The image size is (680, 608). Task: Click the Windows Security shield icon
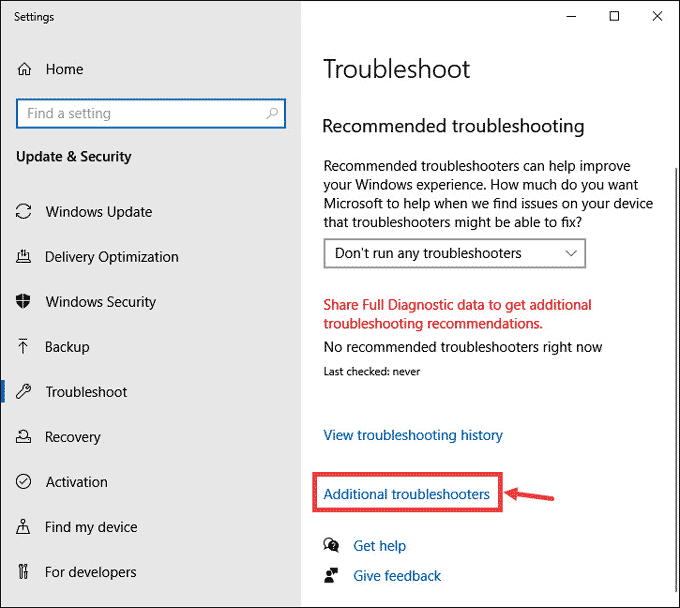click(x=23, y=301)
